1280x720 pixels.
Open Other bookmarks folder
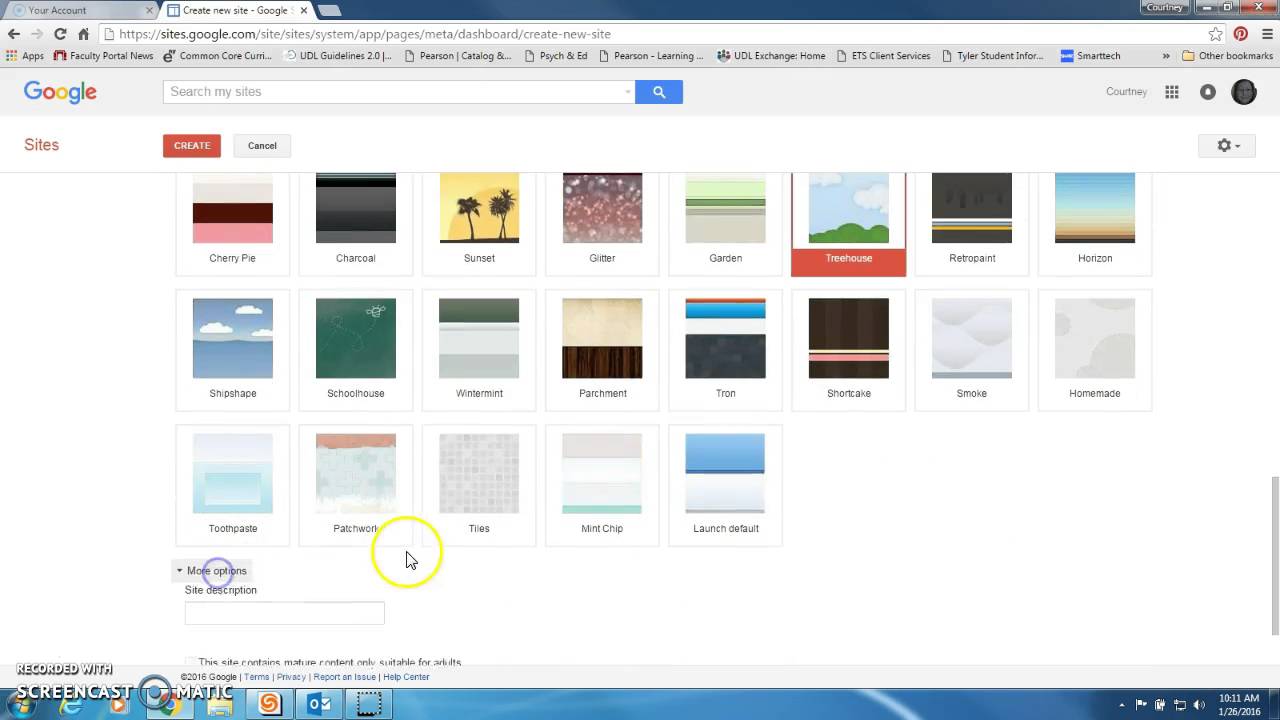[1227, 56]
